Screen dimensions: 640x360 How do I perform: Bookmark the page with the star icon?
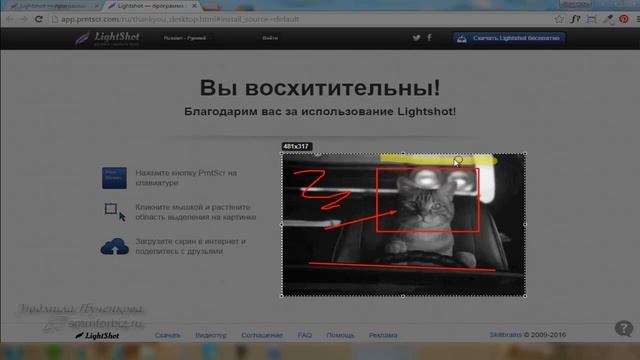559,19
